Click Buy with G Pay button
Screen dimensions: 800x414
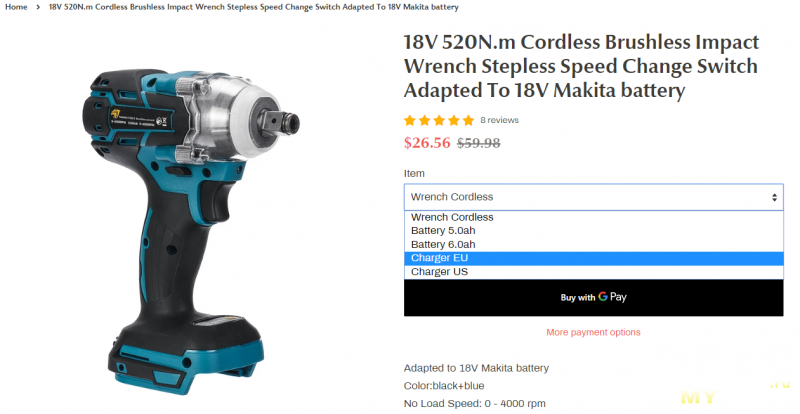593,298
